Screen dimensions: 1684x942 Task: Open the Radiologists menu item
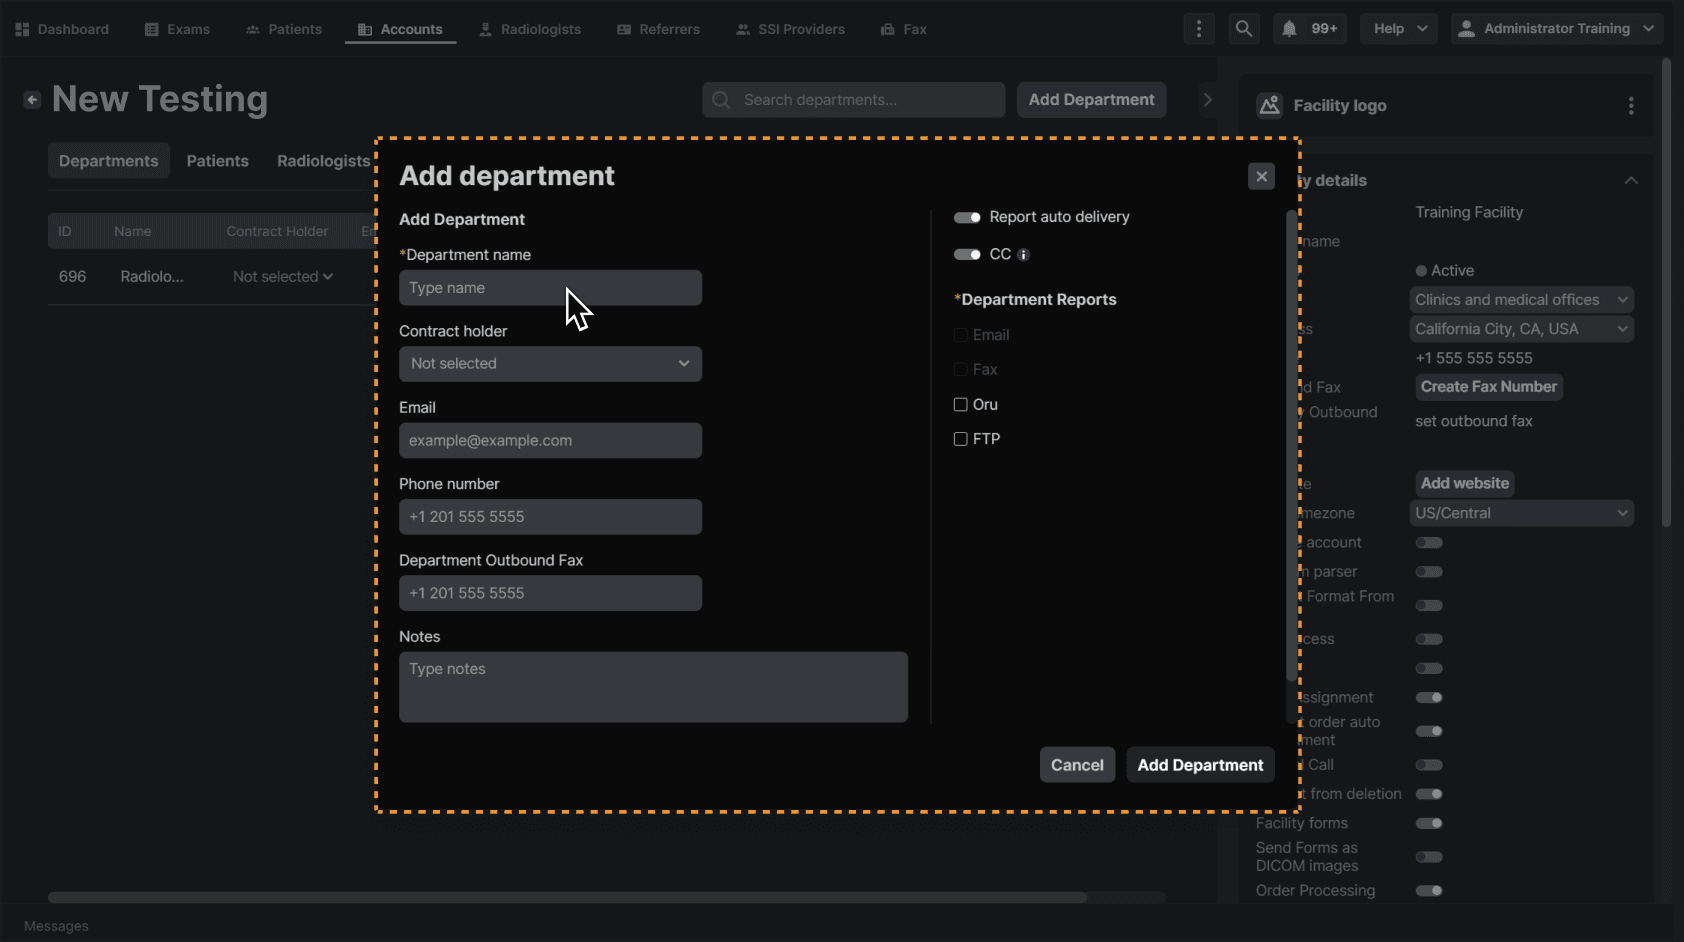530,29
